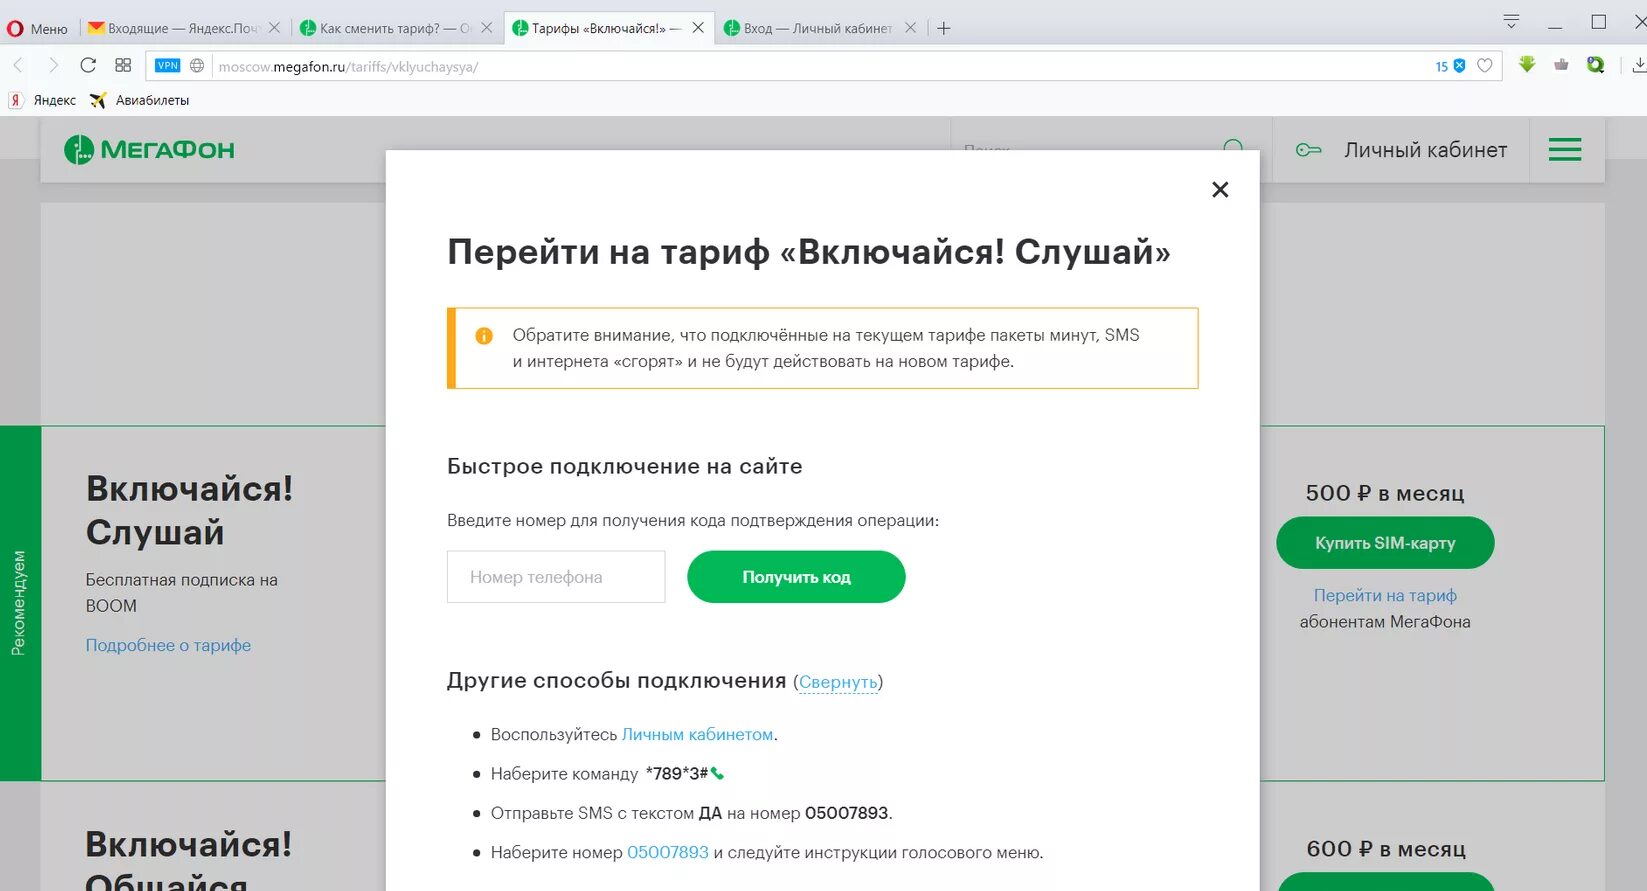Screen dimensions: 1647x891
Task: Select the 500 ₽ в месяц price
Action: click(x=1385, y=493)
